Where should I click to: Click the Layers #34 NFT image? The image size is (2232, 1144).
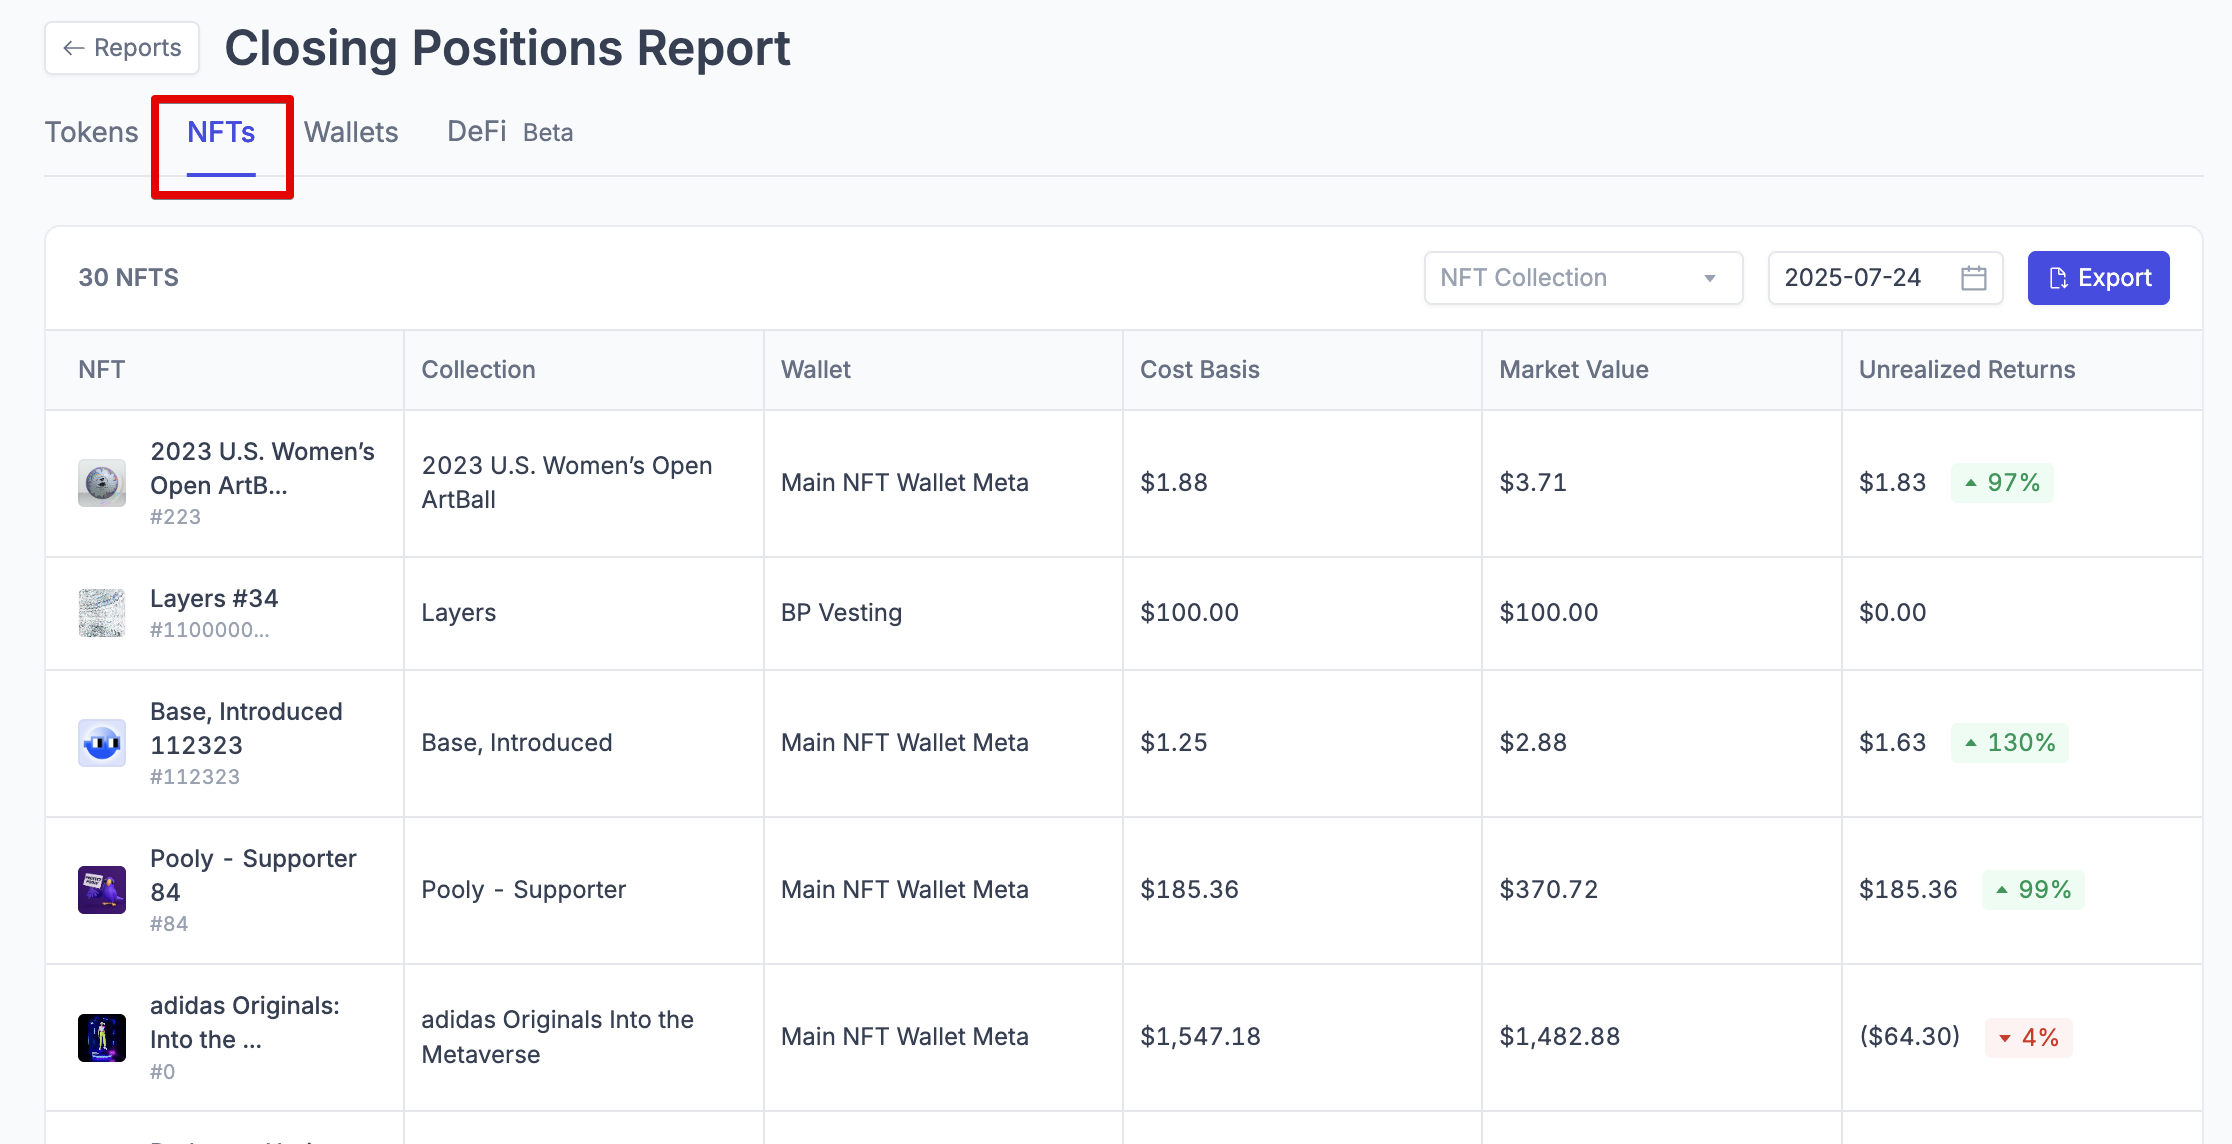point(102,613)
